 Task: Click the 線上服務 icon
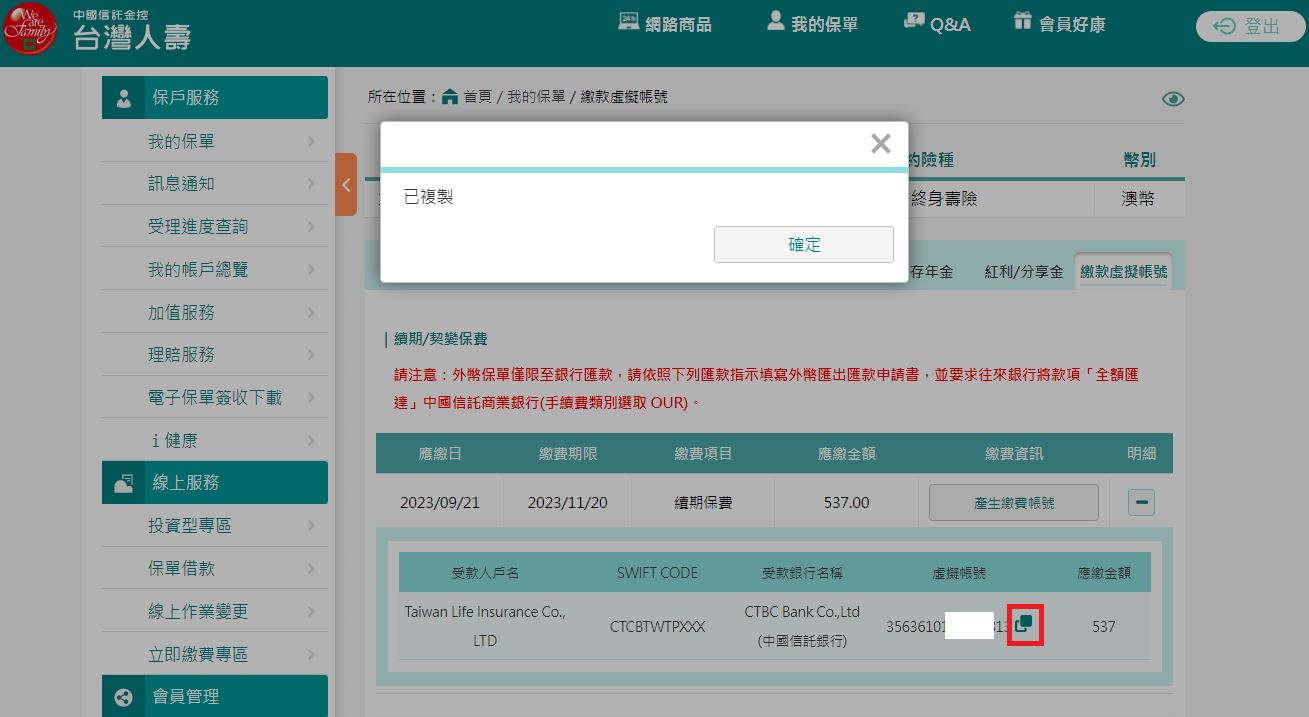point(124,483)
